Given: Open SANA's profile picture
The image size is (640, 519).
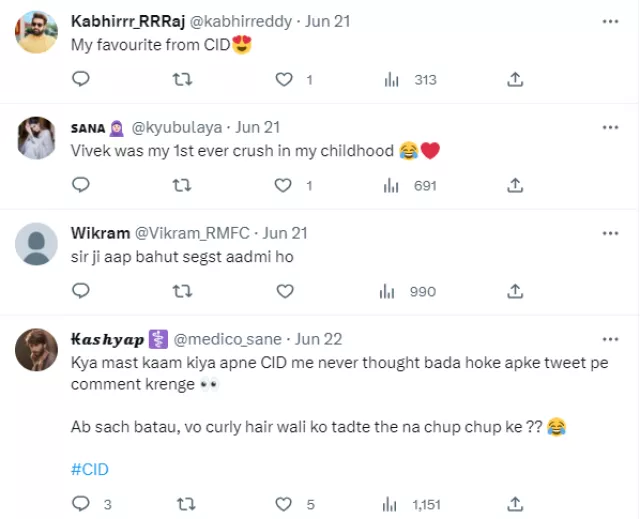Looking at the screenshot, I should (38, 139).
